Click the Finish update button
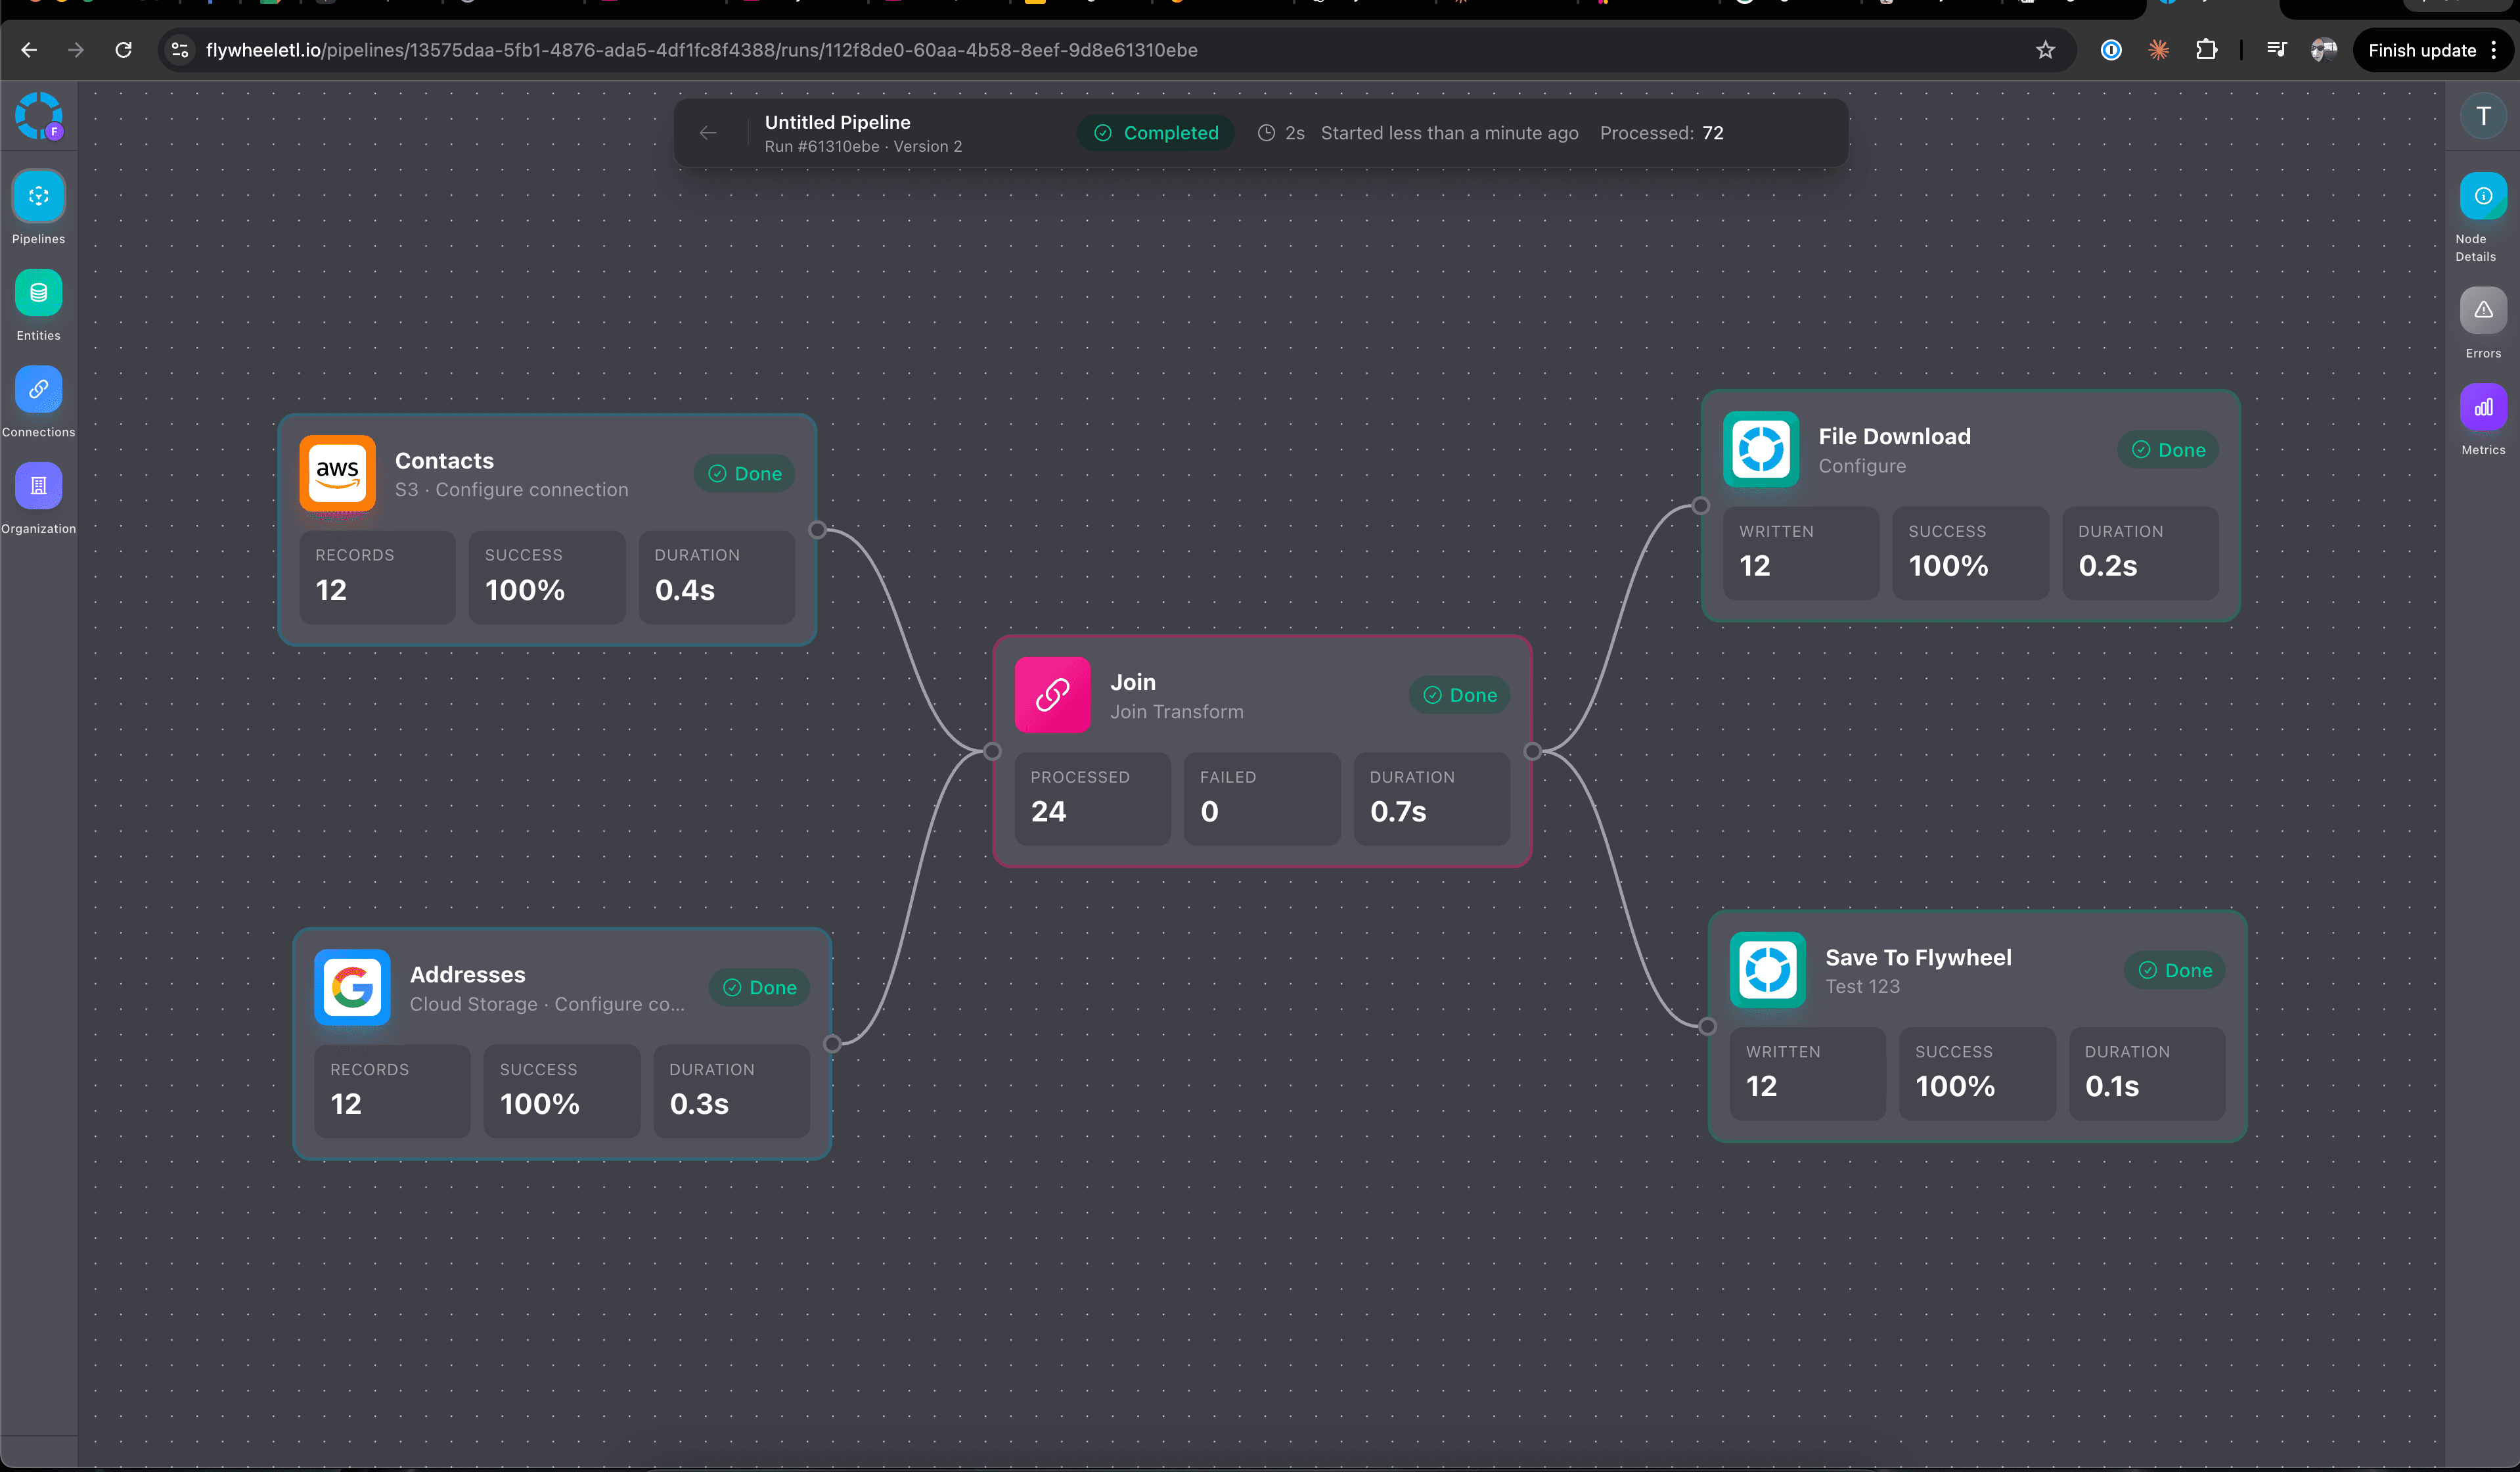The height and width of the screenshot is (1472, 2520). tap(2422, 49)
